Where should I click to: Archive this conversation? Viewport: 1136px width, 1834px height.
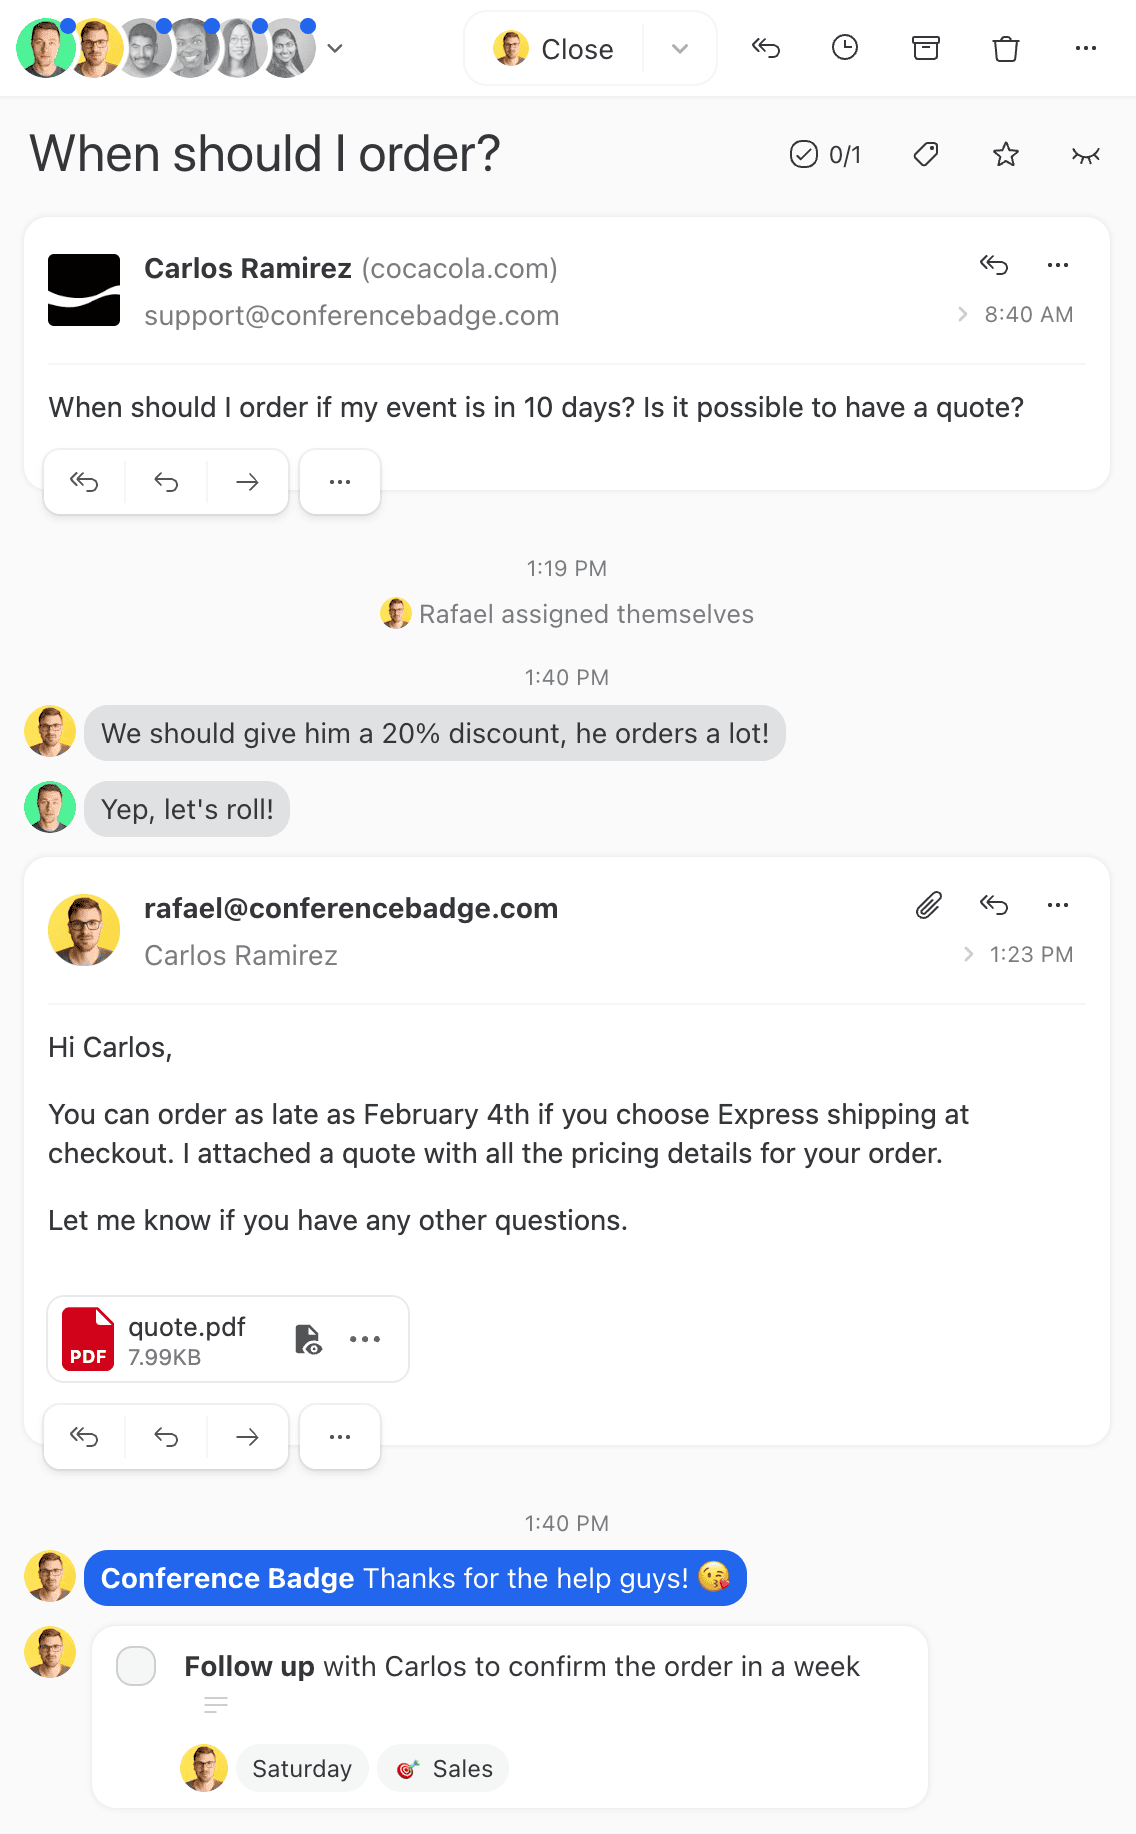(925, 48)
